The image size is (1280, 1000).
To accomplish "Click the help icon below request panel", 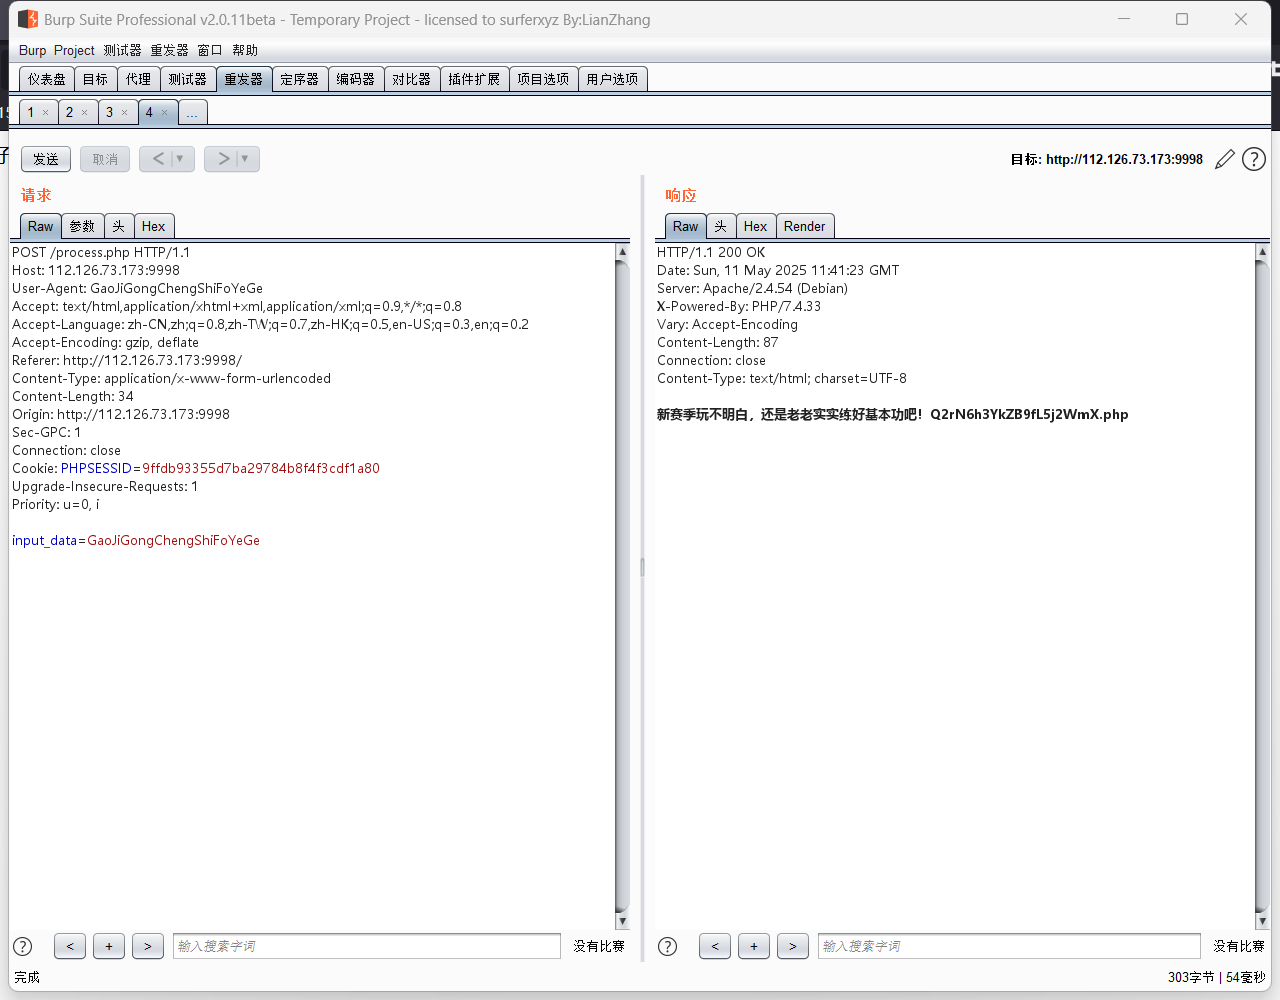I will [23, 946].
